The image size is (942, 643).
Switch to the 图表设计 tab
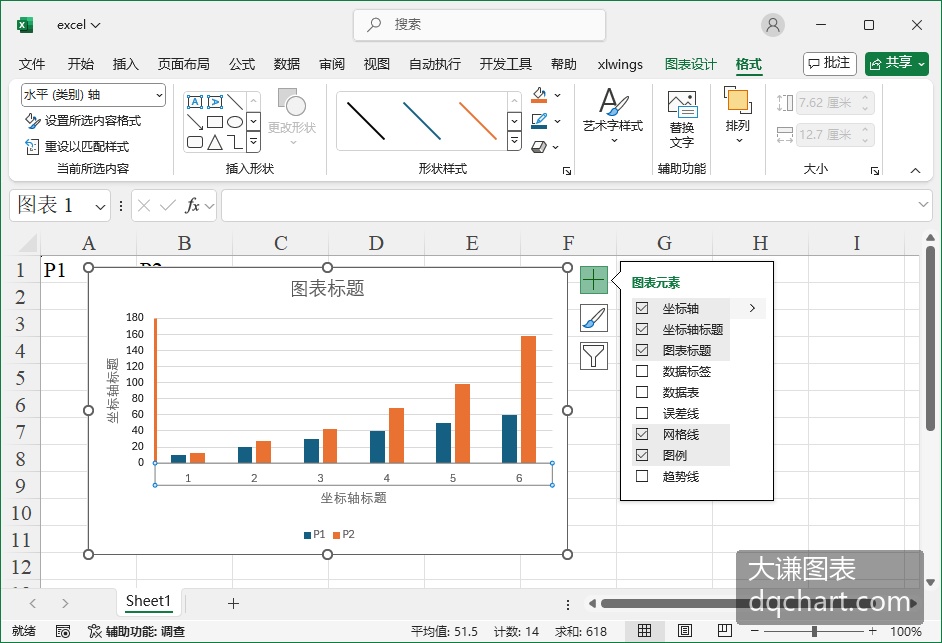click(x=690, y=64)
